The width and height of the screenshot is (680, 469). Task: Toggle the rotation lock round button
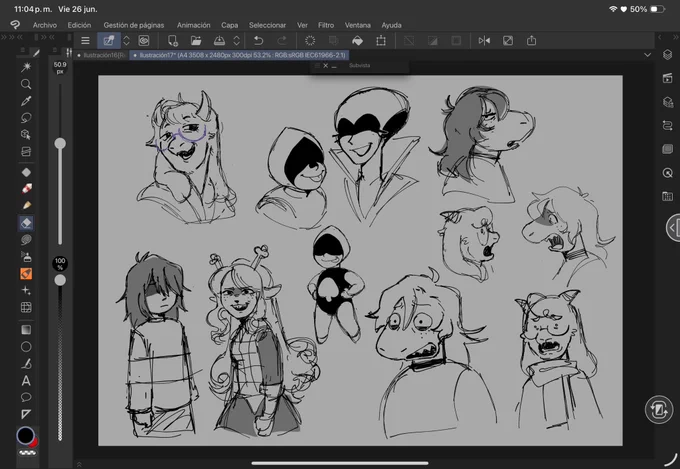pyautogui.click(x=659, y=410)
